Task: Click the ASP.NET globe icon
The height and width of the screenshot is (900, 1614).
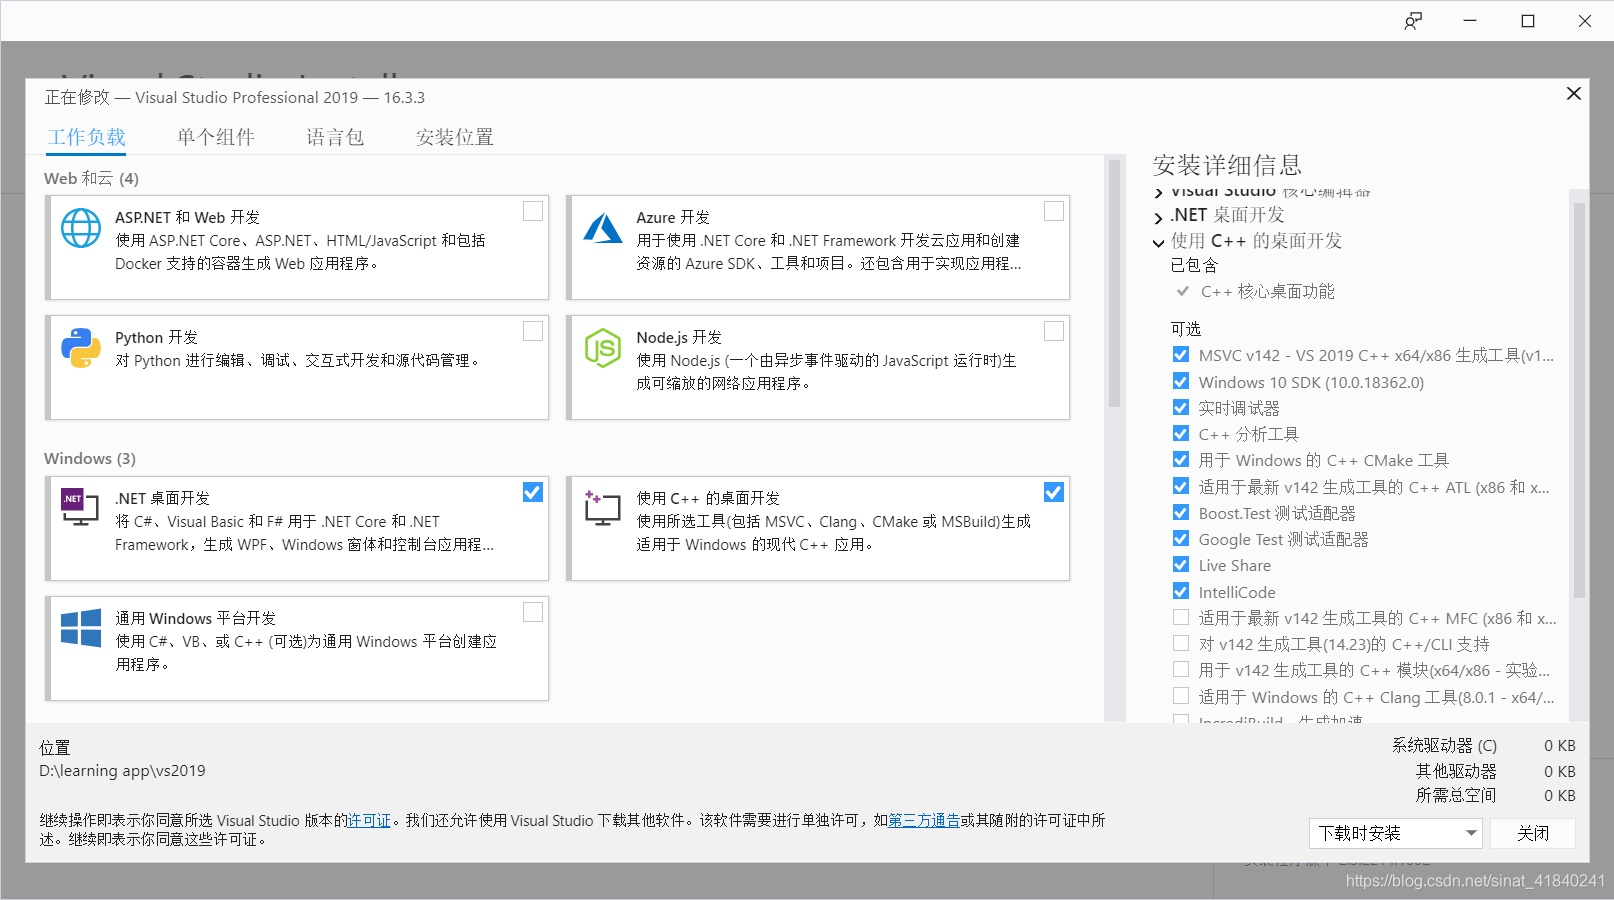Action: tap(81, 228)
